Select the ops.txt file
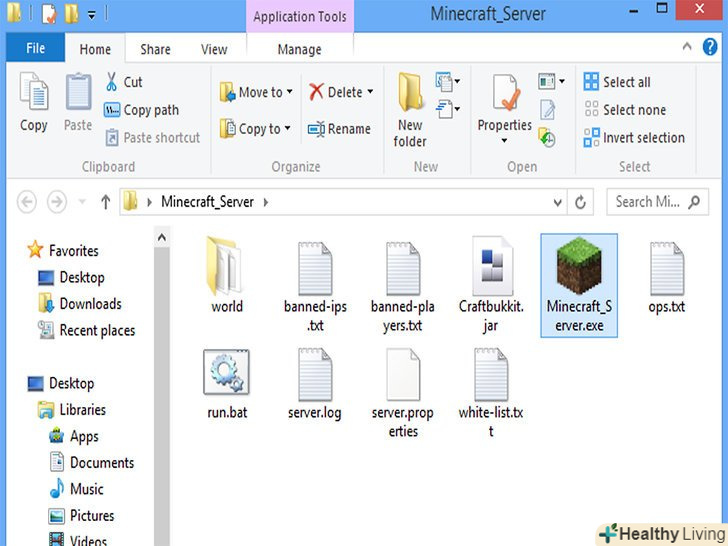The height and width of the screenshot is (546, 728). [x=667, y=277]
